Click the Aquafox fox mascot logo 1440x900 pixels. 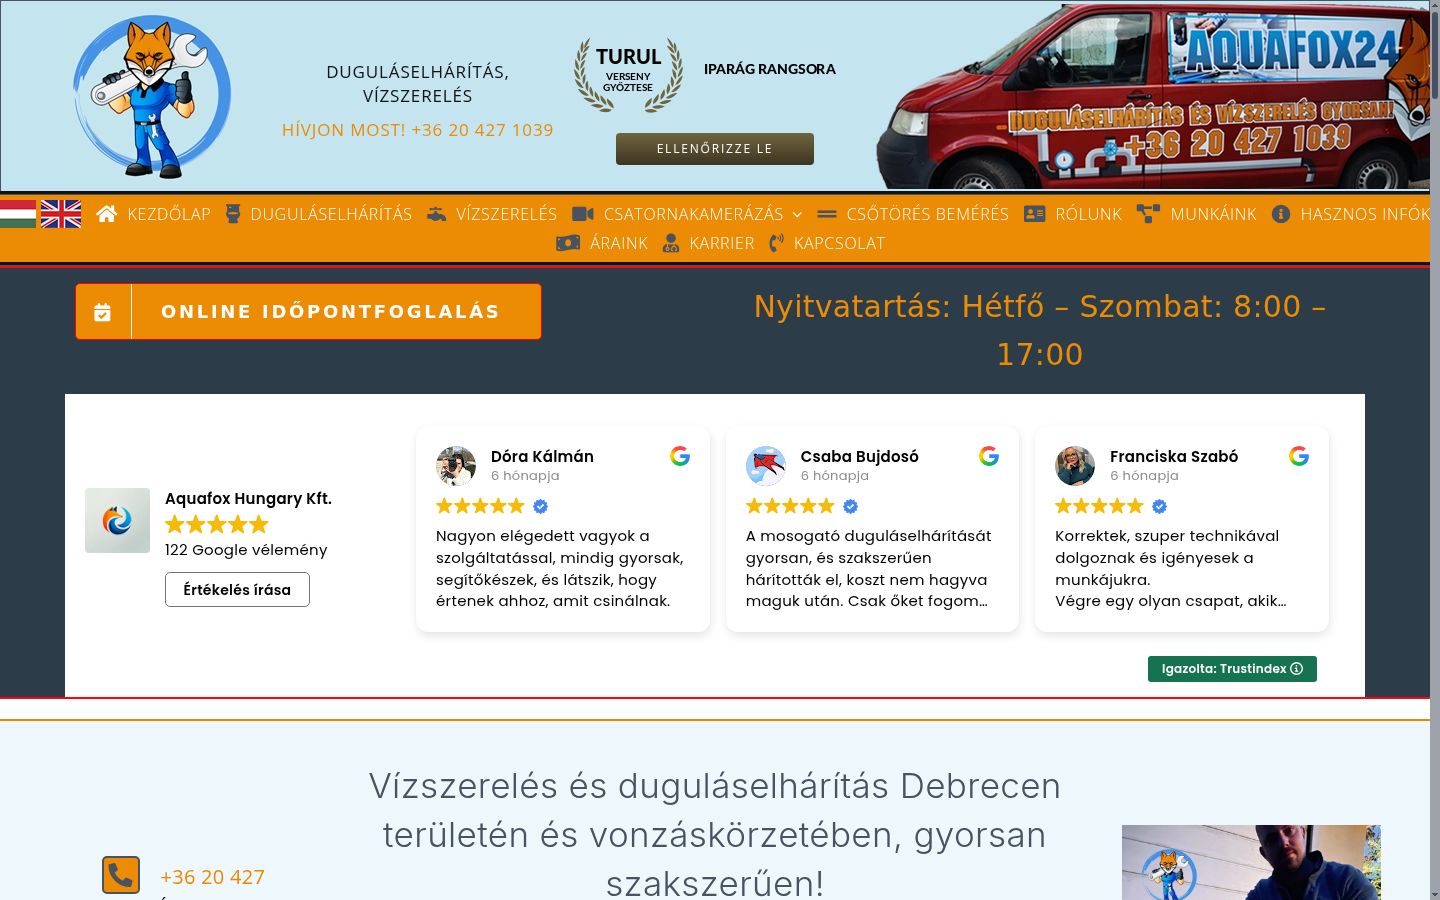152,97
